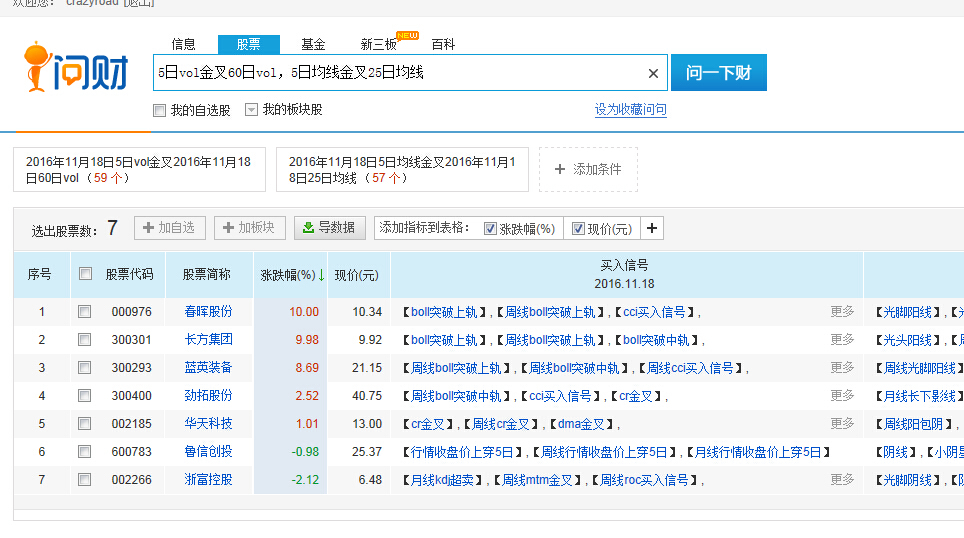This screenshot has width=964, height=538.
Task: Click the 加自选 button
Action: tap(170, 227)
